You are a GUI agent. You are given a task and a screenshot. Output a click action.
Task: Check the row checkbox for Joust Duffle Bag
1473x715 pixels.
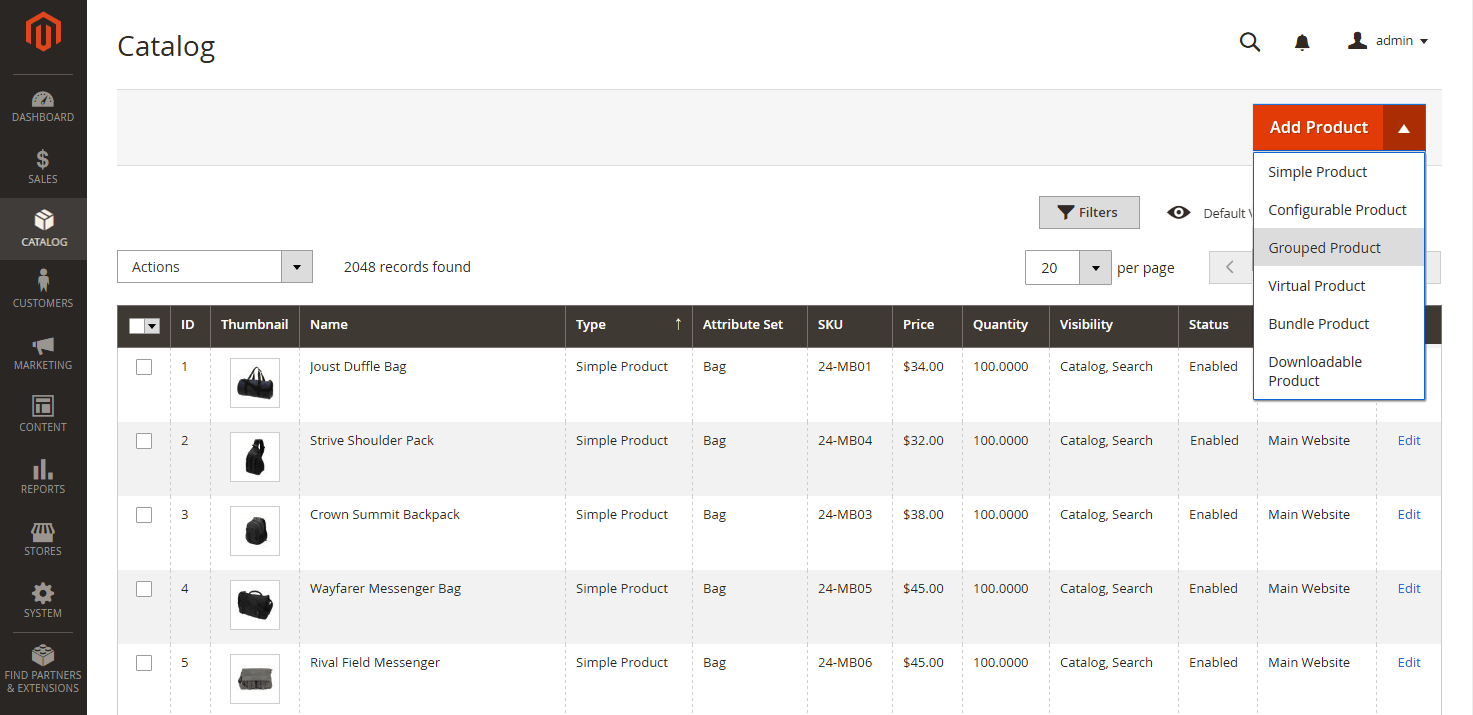[x=144, y=367]
